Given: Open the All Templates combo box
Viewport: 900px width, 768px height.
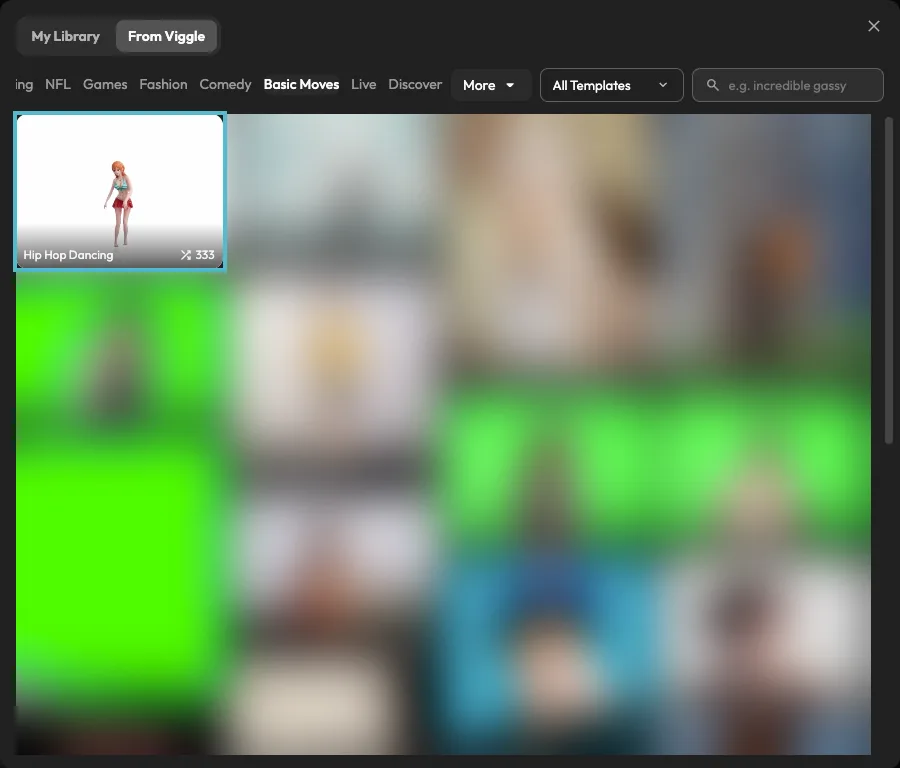Looking at the screenshot, I should [611, 85].
